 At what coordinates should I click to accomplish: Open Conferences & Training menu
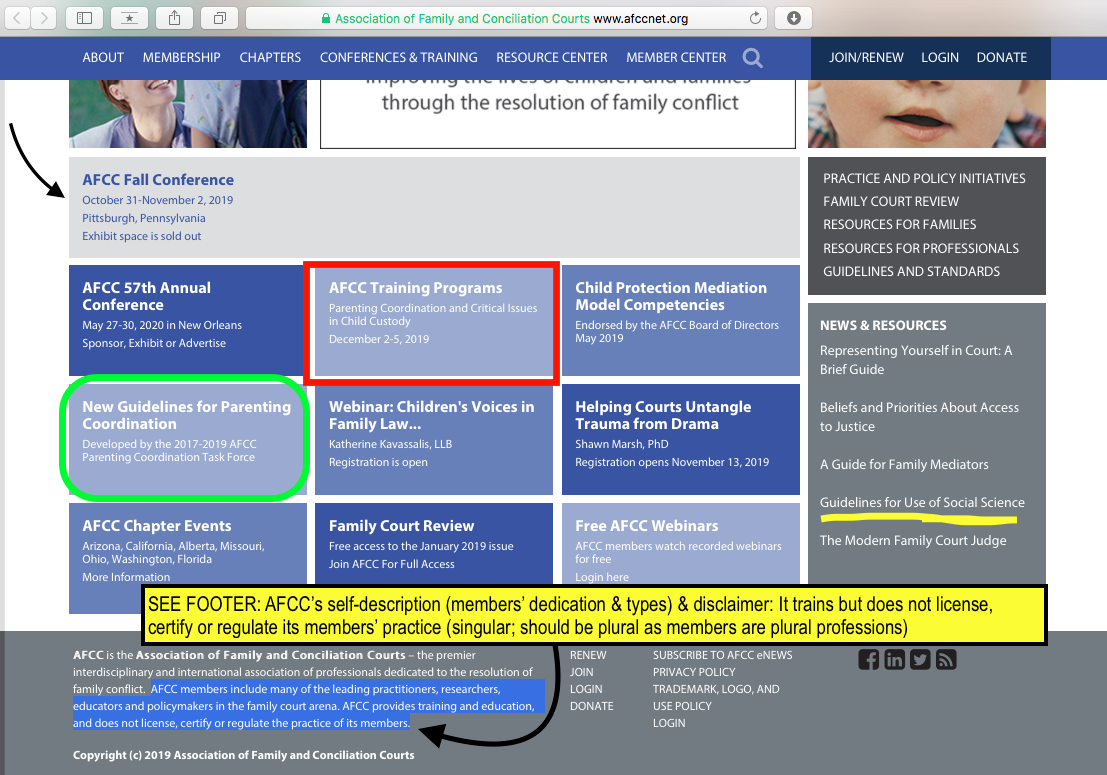click(398, 57)
